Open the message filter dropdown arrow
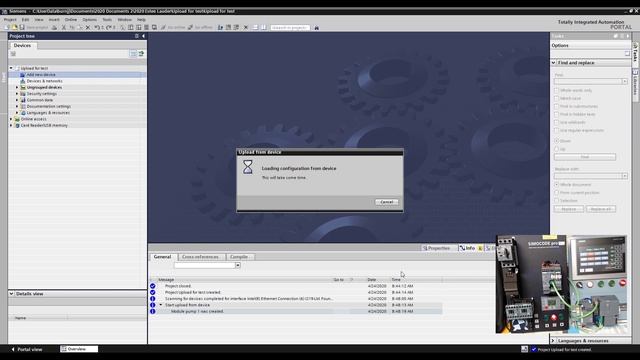640x360 pixels. (x=238, y=265)
